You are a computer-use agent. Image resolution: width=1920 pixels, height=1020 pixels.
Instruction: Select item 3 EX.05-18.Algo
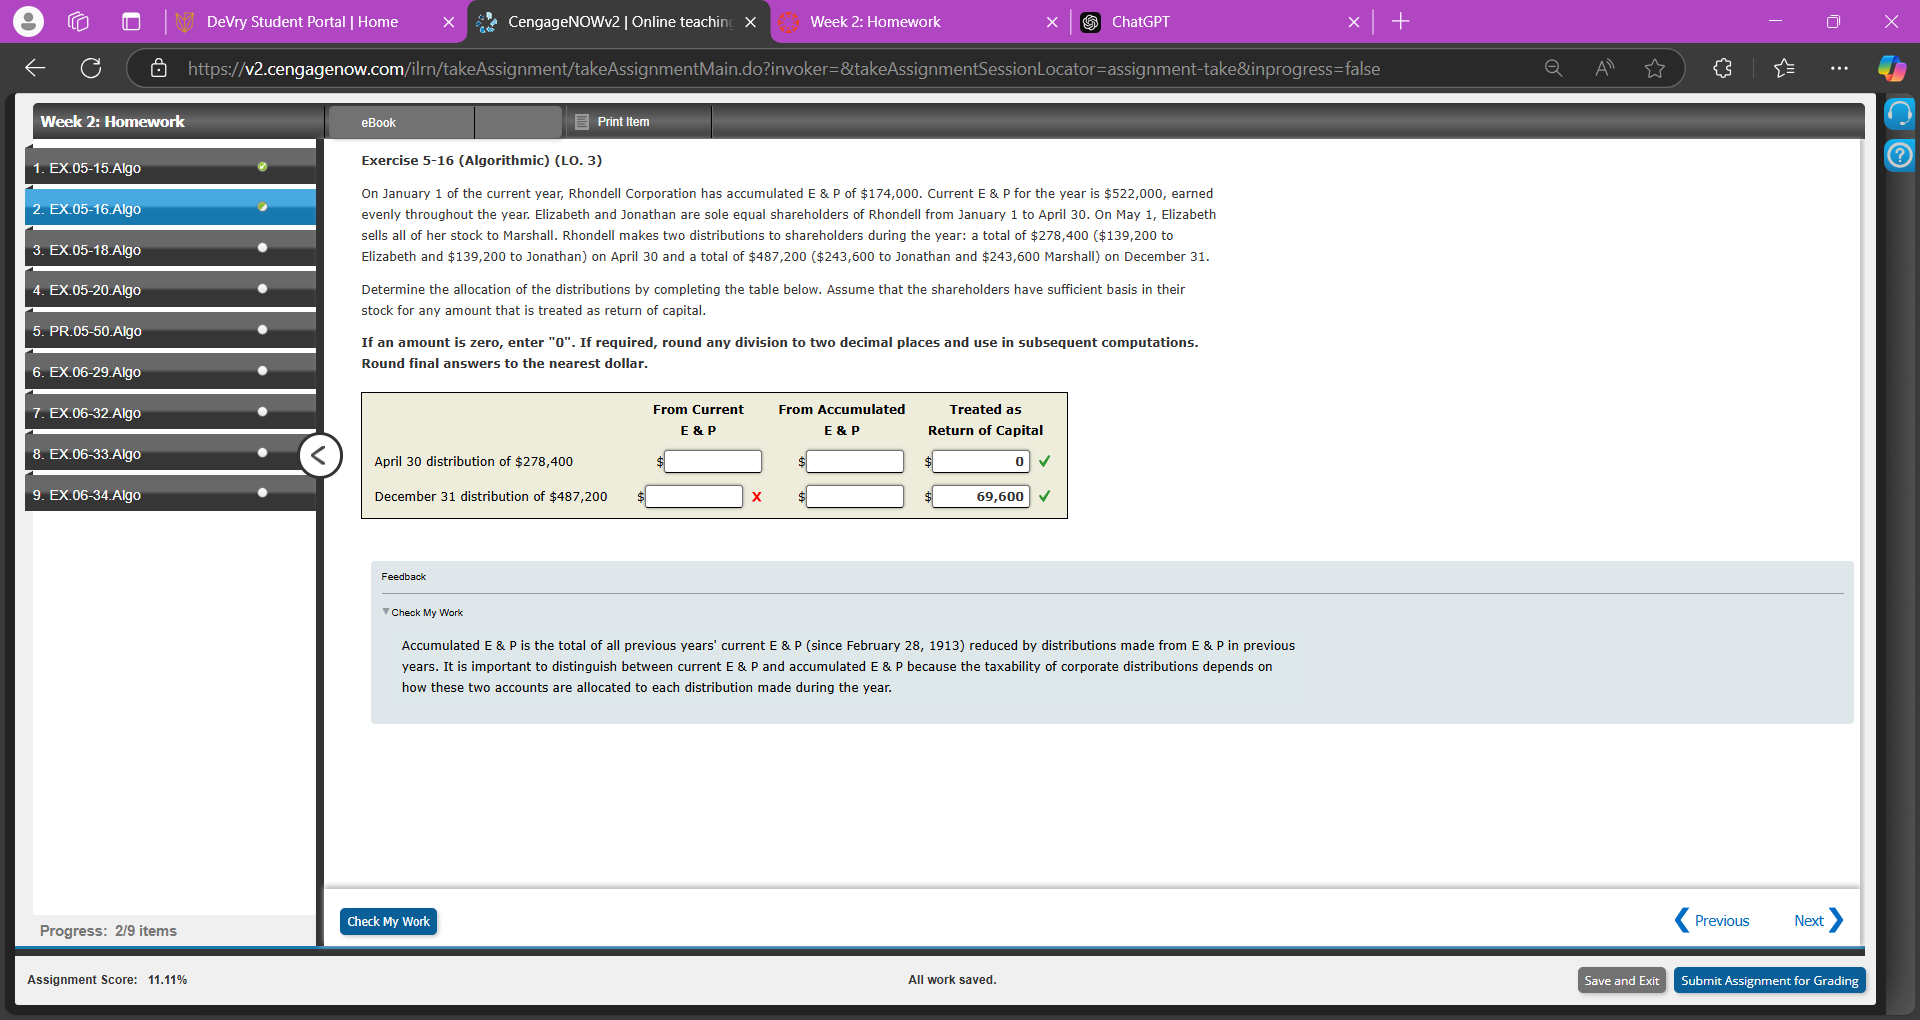coord(170,249)
